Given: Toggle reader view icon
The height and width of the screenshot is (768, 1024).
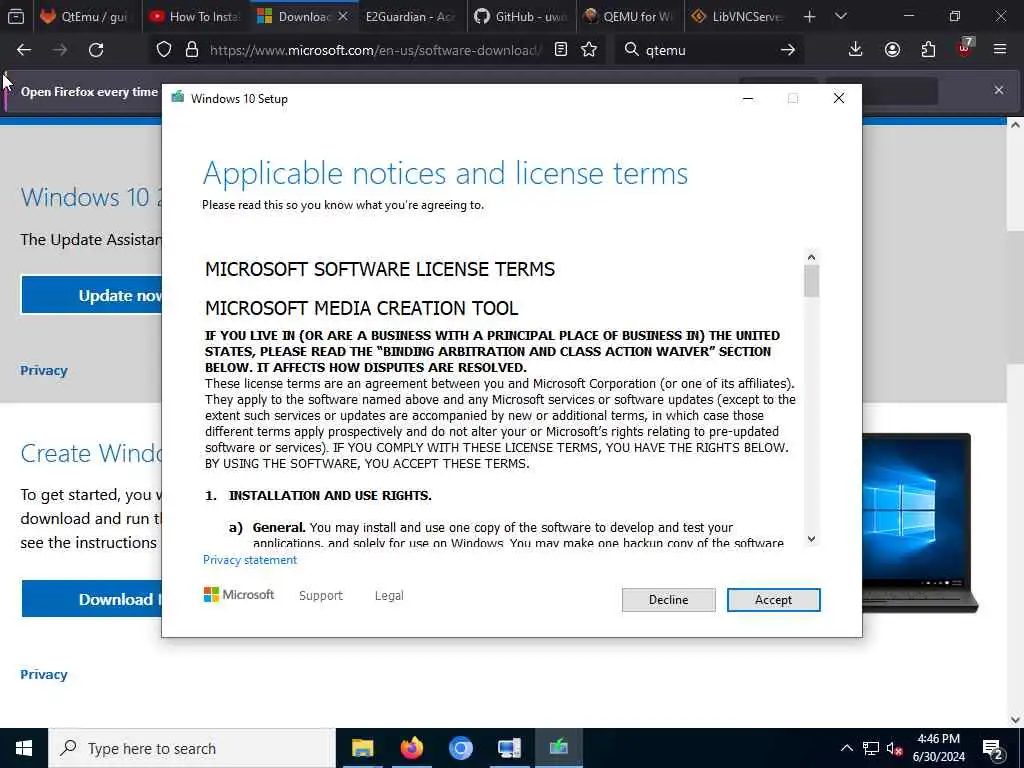Looking at the screenshot, I should point(560,50).
